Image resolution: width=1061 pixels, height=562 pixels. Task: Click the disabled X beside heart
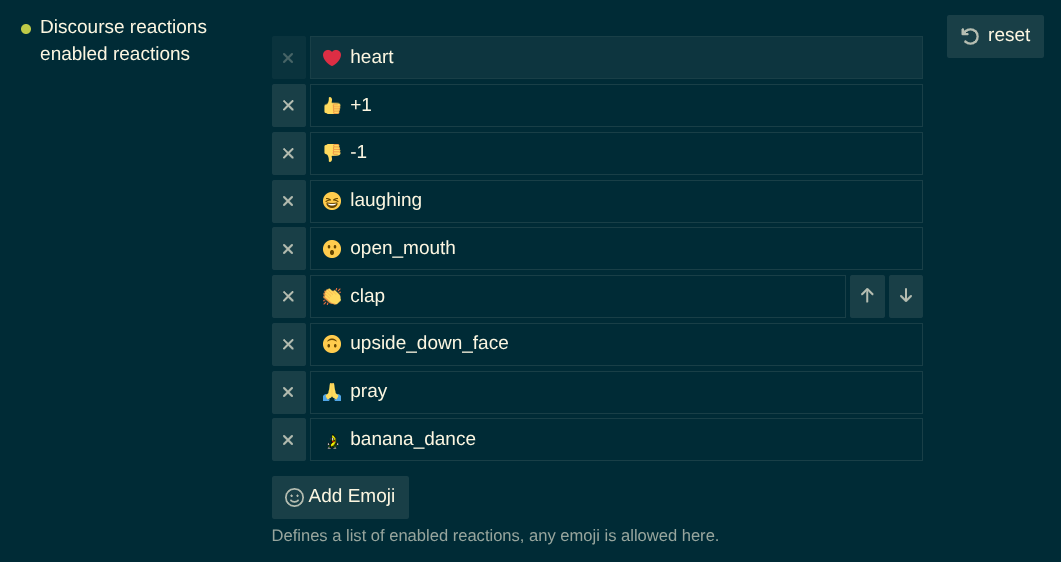click(289, 57)
